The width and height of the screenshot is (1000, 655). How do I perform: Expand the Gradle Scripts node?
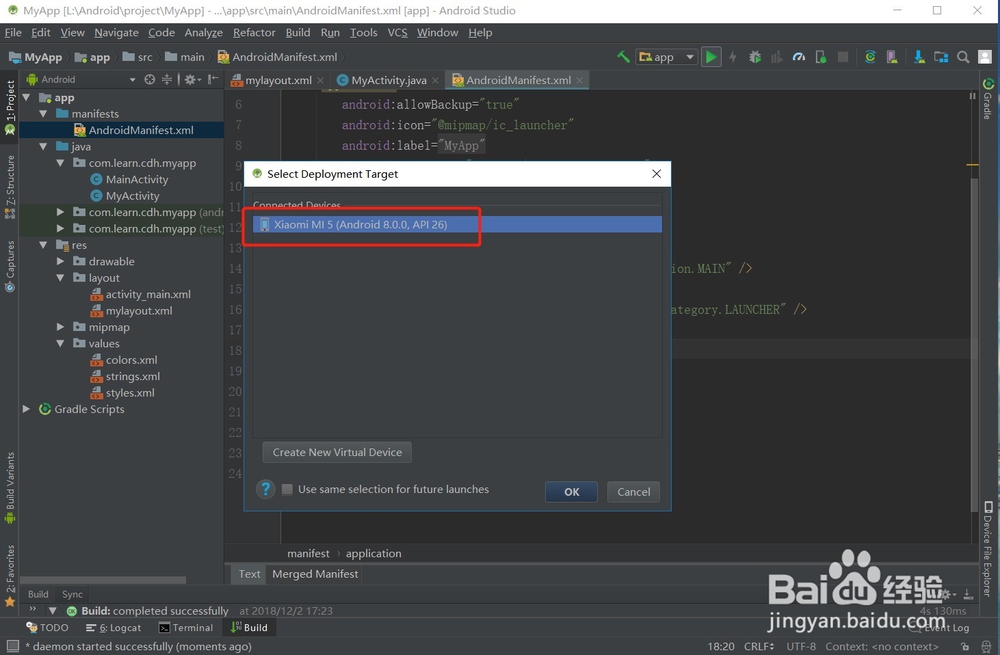26,409
